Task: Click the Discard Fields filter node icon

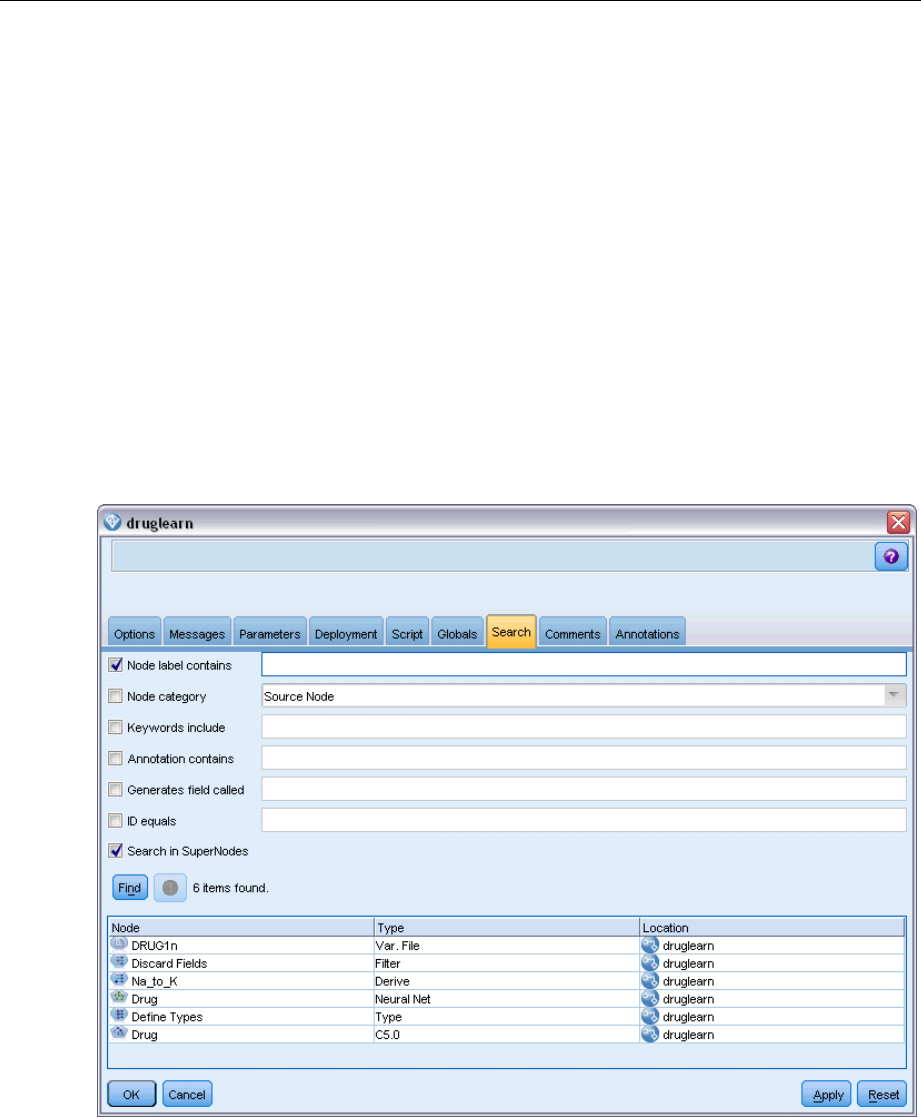Action: click(119, 962)
